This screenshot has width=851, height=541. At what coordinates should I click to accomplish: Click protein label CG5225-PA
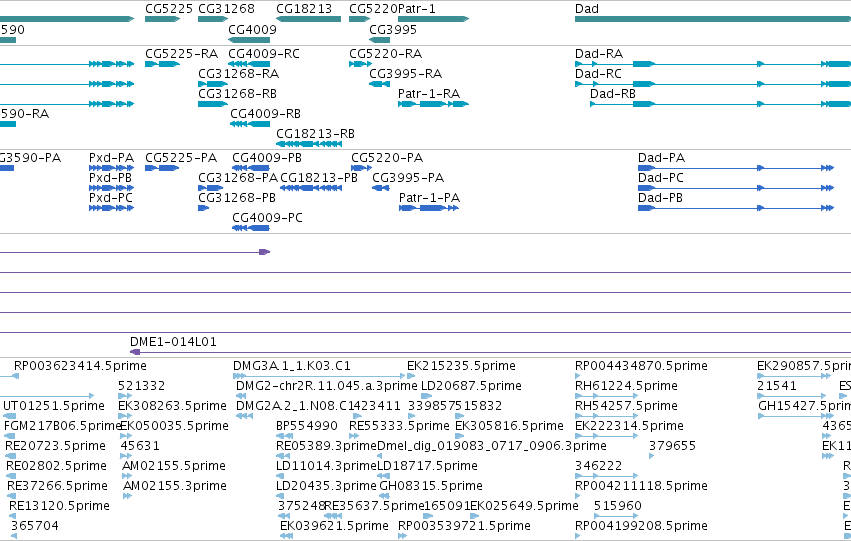coord(181,158)
